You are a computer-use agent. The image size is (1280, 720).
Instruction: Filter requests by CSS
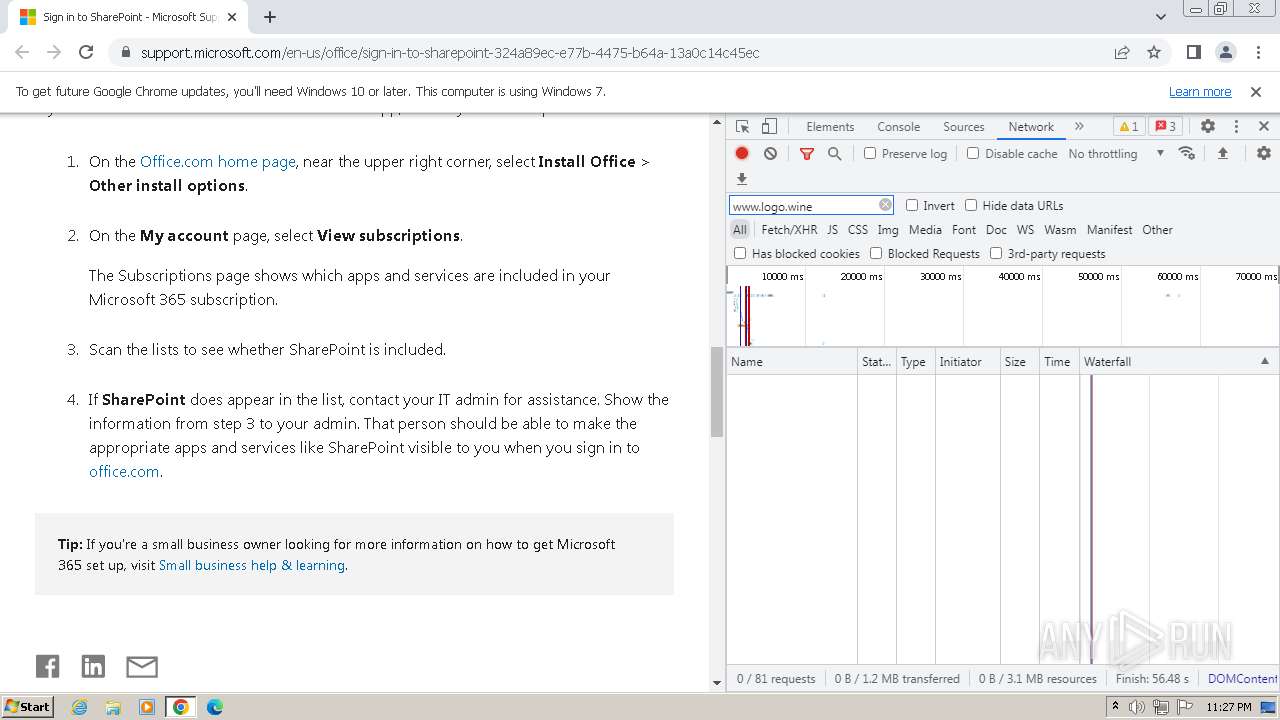(x=858, y=229)
